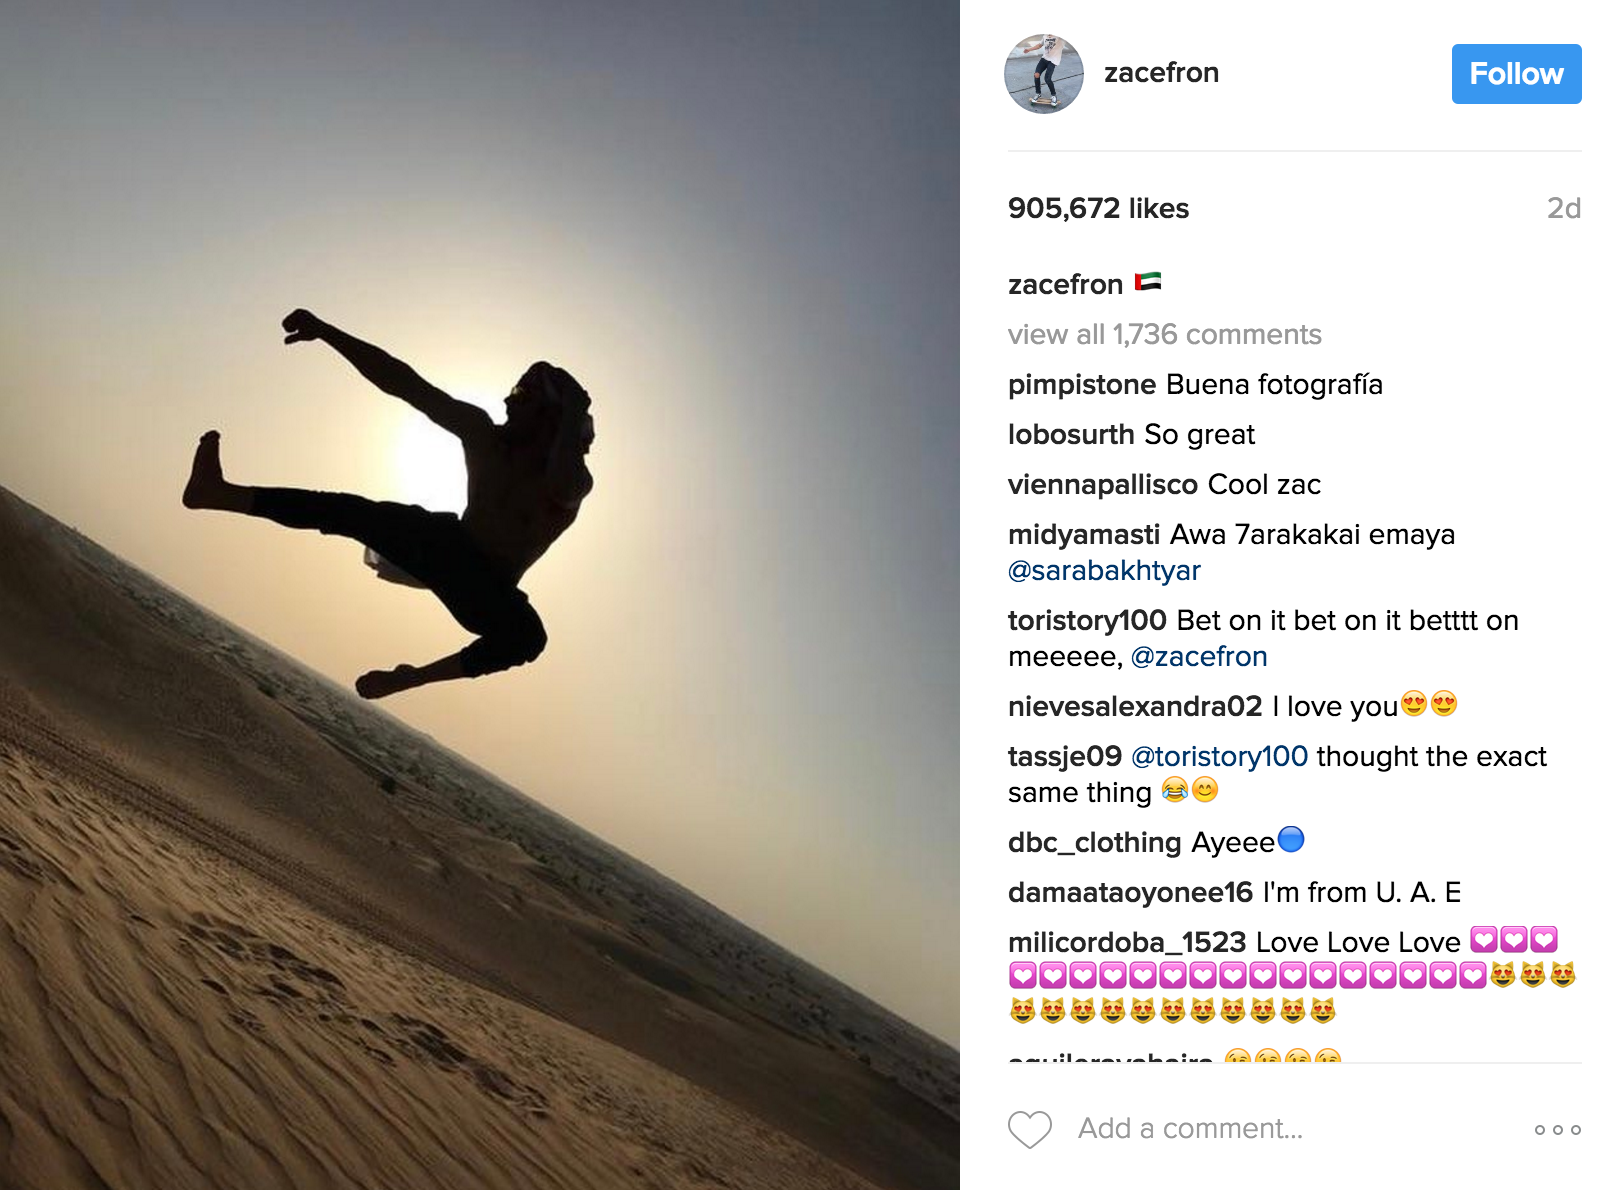Visit milicordoba_1523 profile
Viewport: 1610px width, 1190px height.
1127,942
